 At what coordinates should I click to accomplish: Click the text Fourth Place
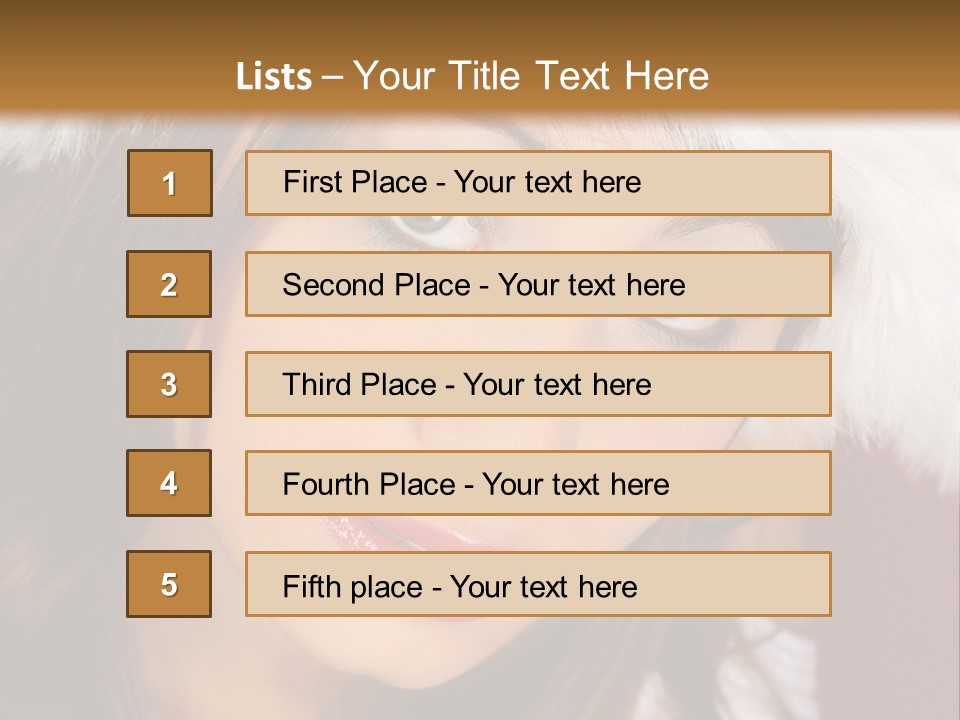point(369,484)
